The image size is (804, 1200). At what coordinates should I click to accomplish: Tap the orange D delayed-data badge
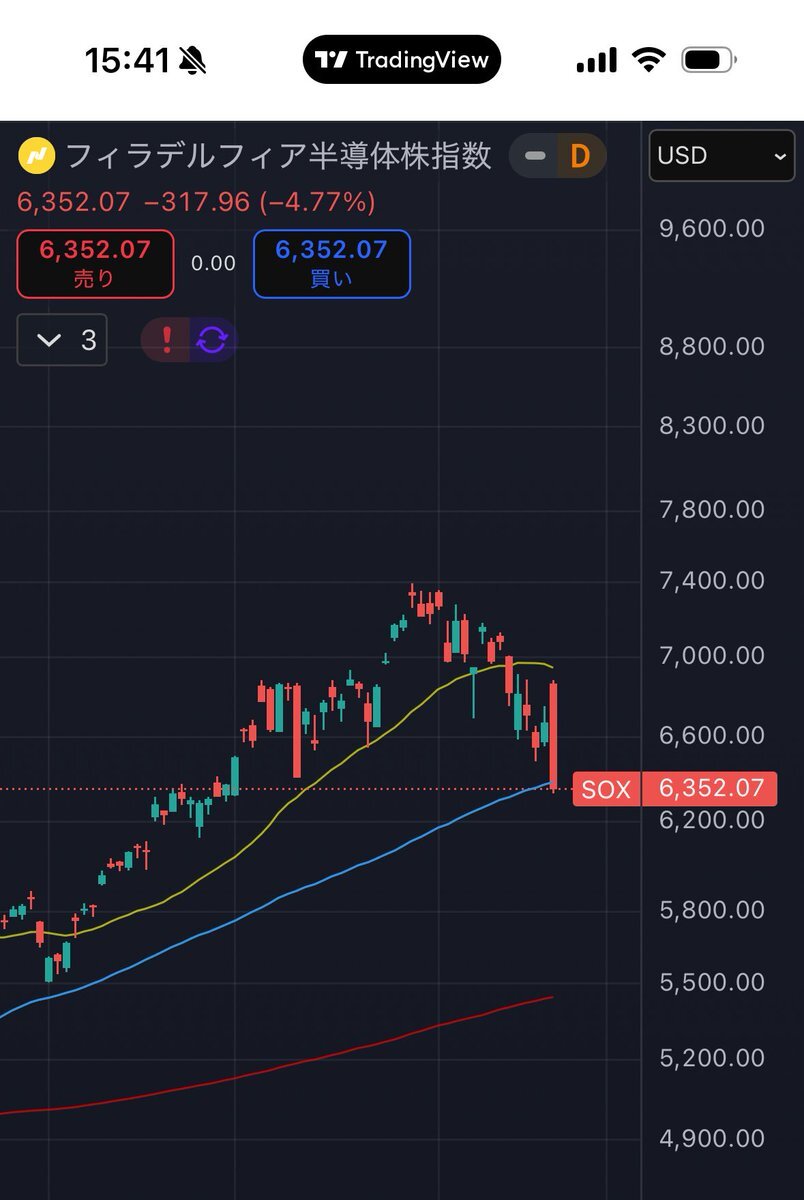pyautogui.click(x=580, y=156)
